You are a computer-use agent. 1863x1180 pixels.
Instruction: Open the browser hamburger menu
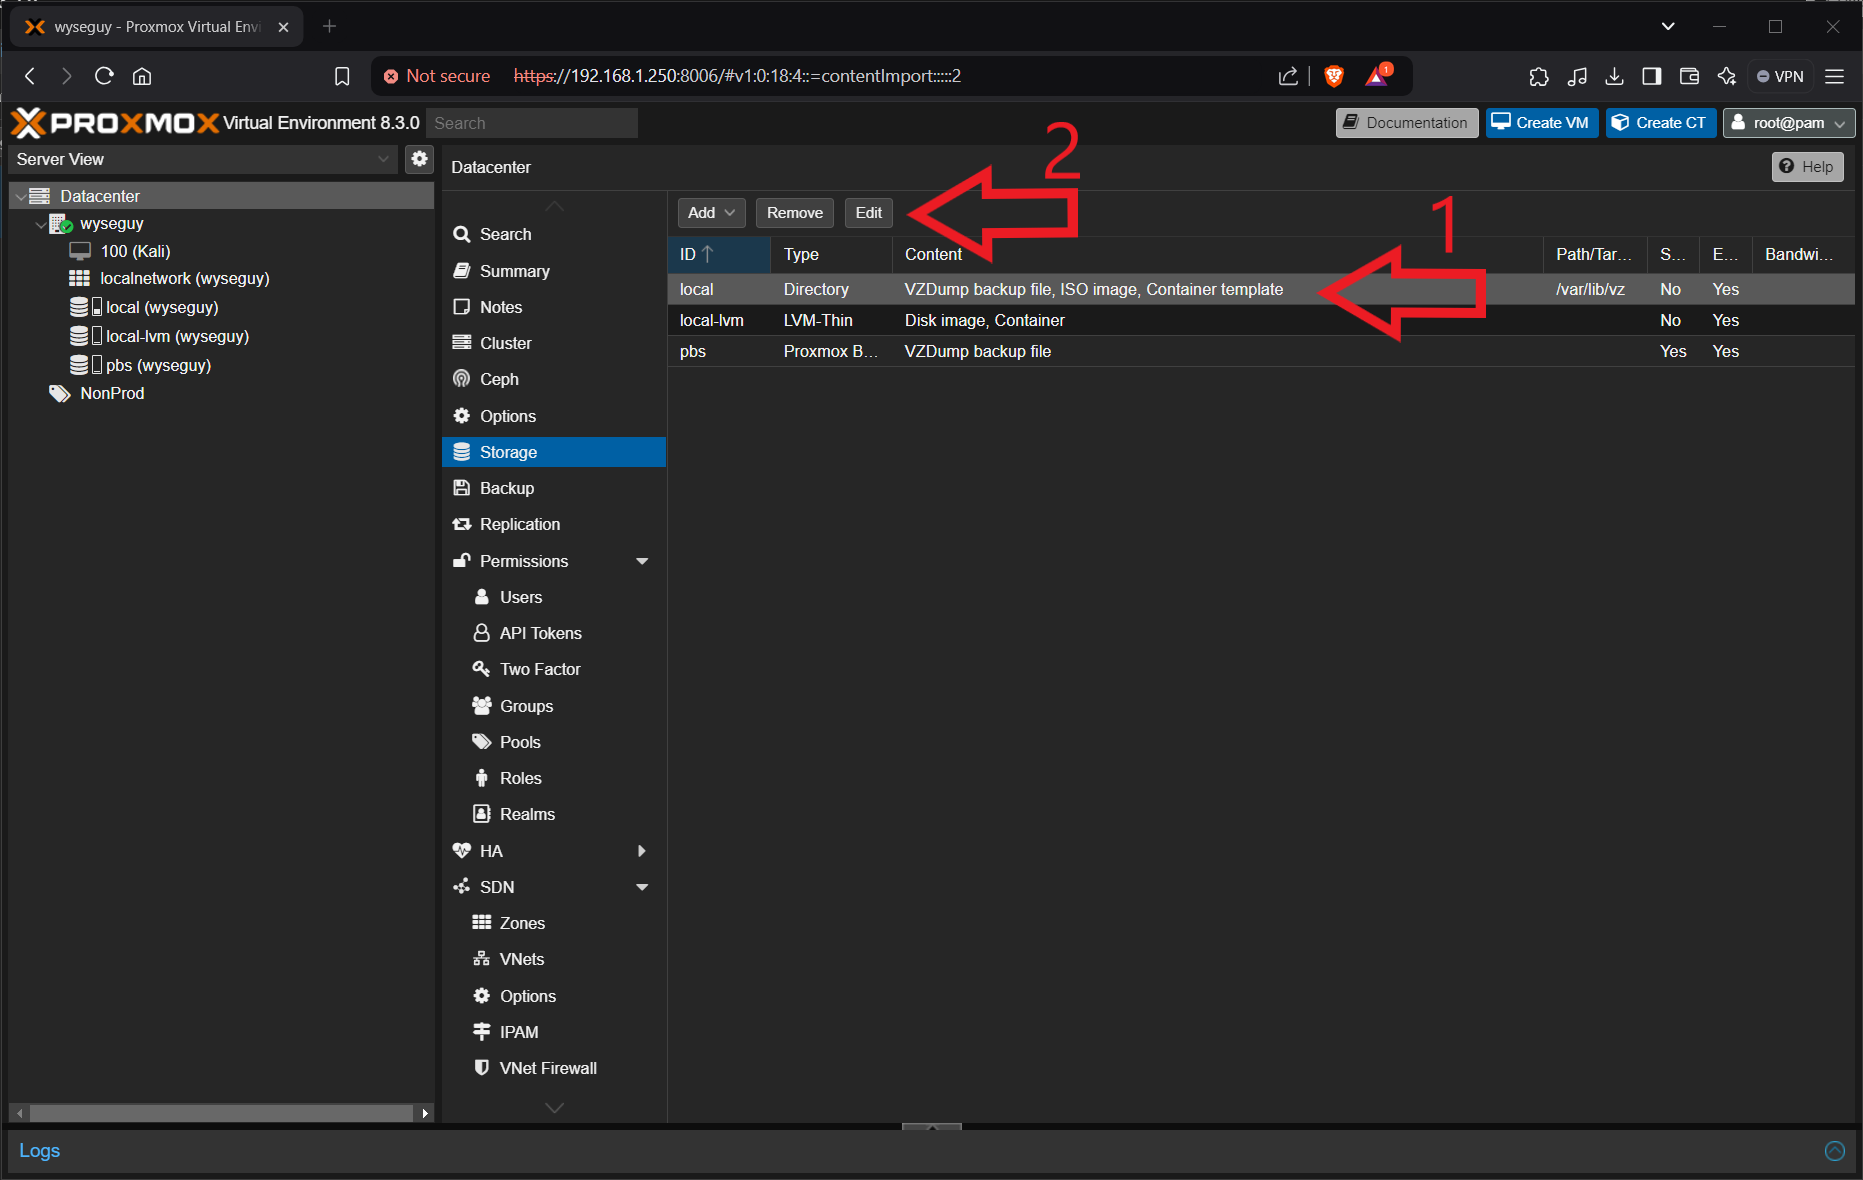pos(1834,76)
